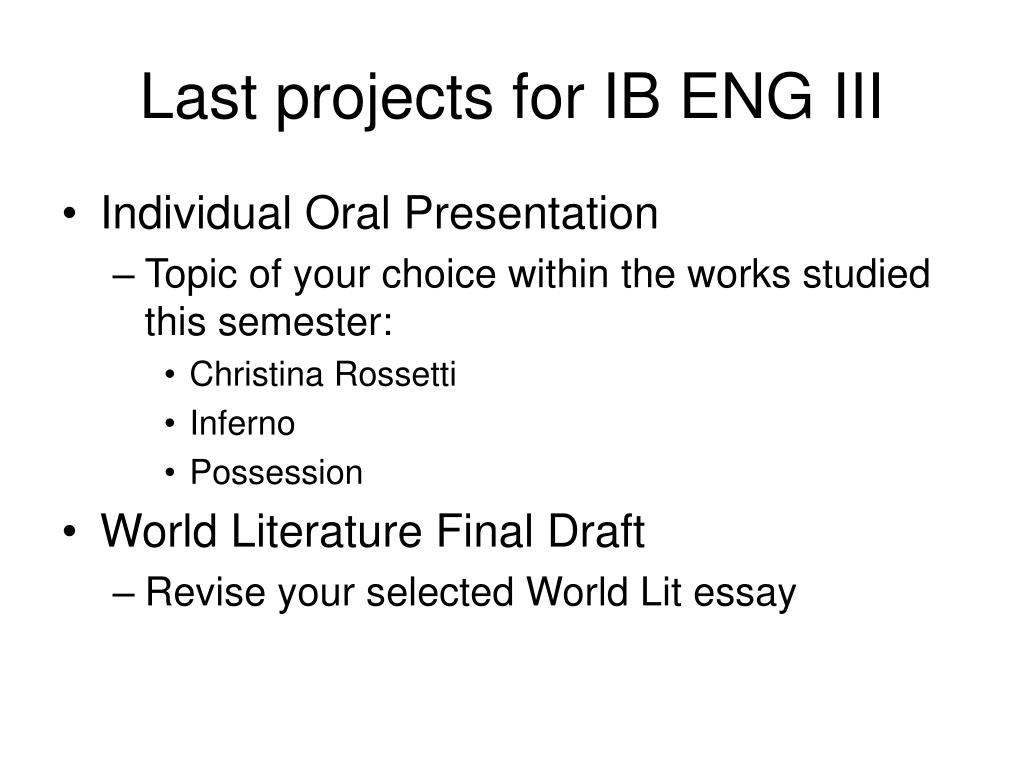Click the "this semester:" text line
Screen dimensions: 1024x768
(268, 322)
